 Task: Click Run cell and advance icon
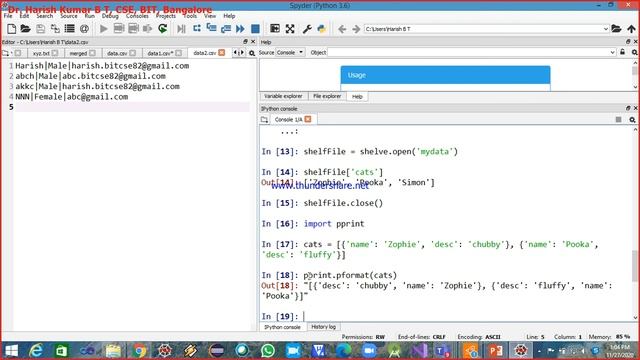coord(133,29)
